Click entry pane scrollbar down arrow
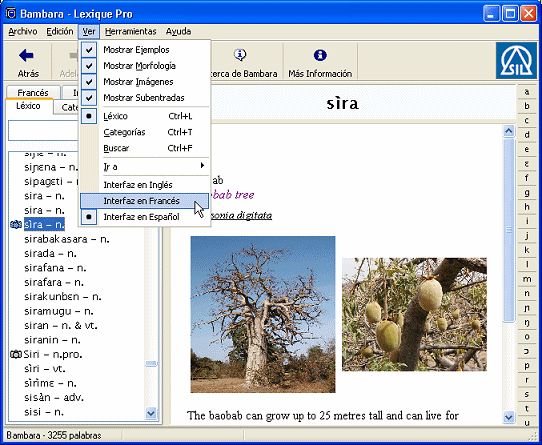The width and height of the screenshot is (542, 445). click(508, 417)
